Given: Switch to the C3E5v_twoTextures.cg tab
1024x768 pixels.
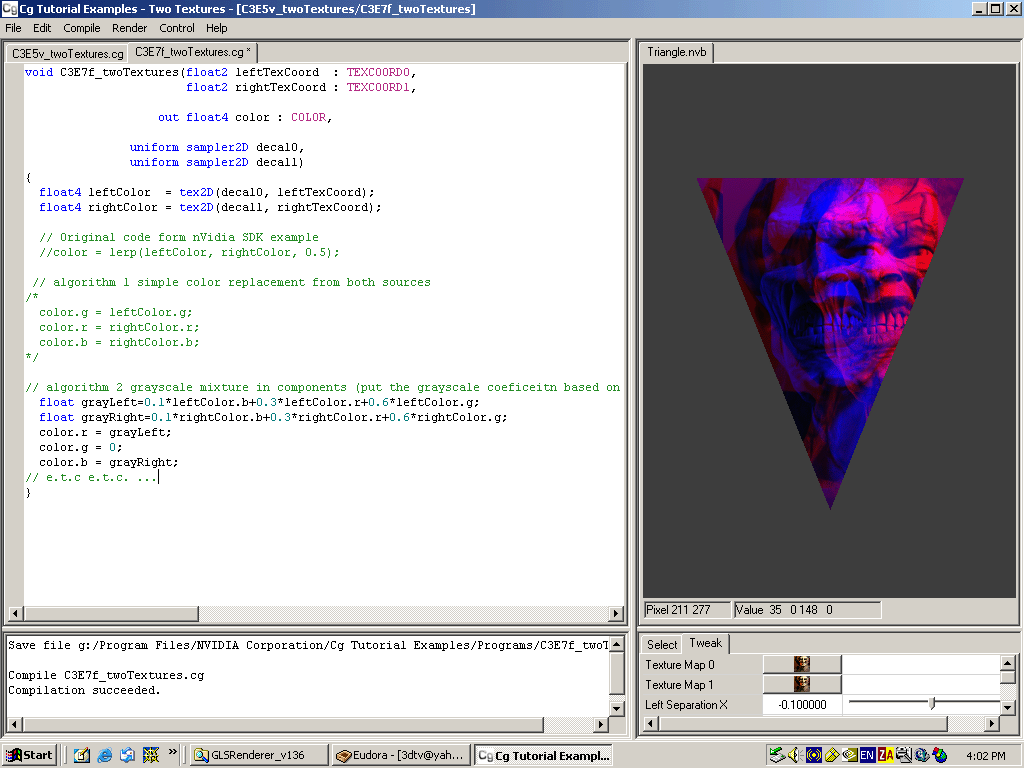Looking at the screenshot, I should point(67,54).
